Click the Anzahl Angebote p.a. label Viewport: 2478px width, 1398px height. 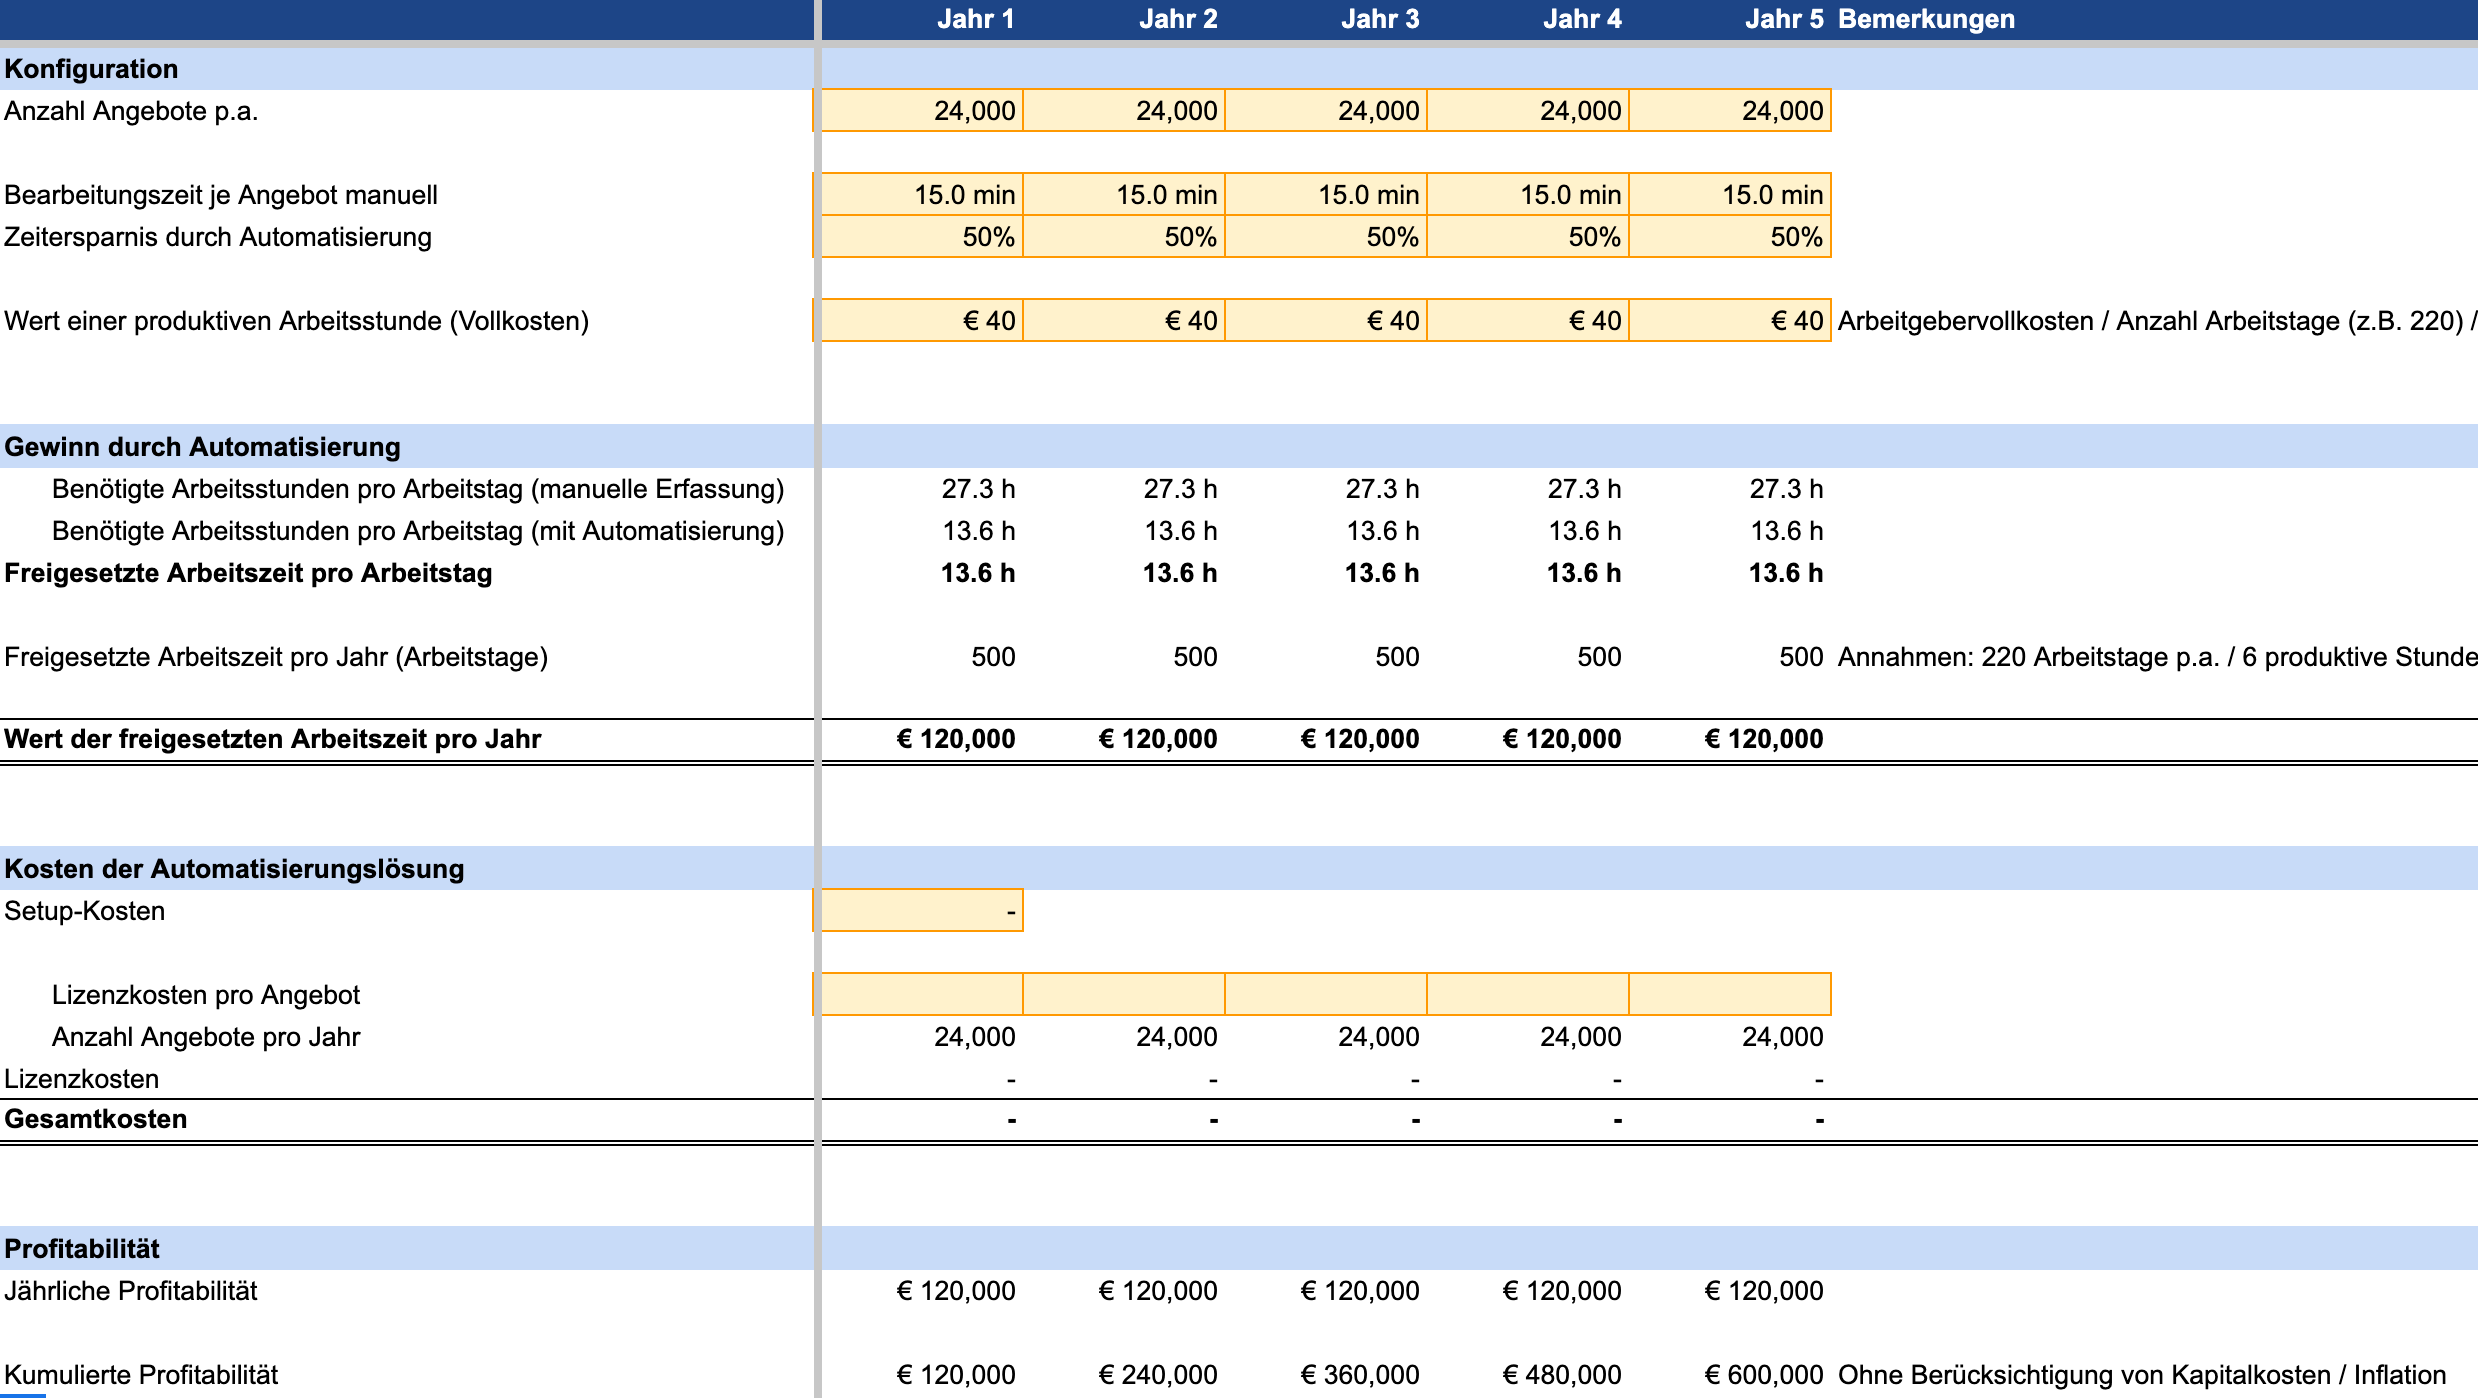[131, 111]
